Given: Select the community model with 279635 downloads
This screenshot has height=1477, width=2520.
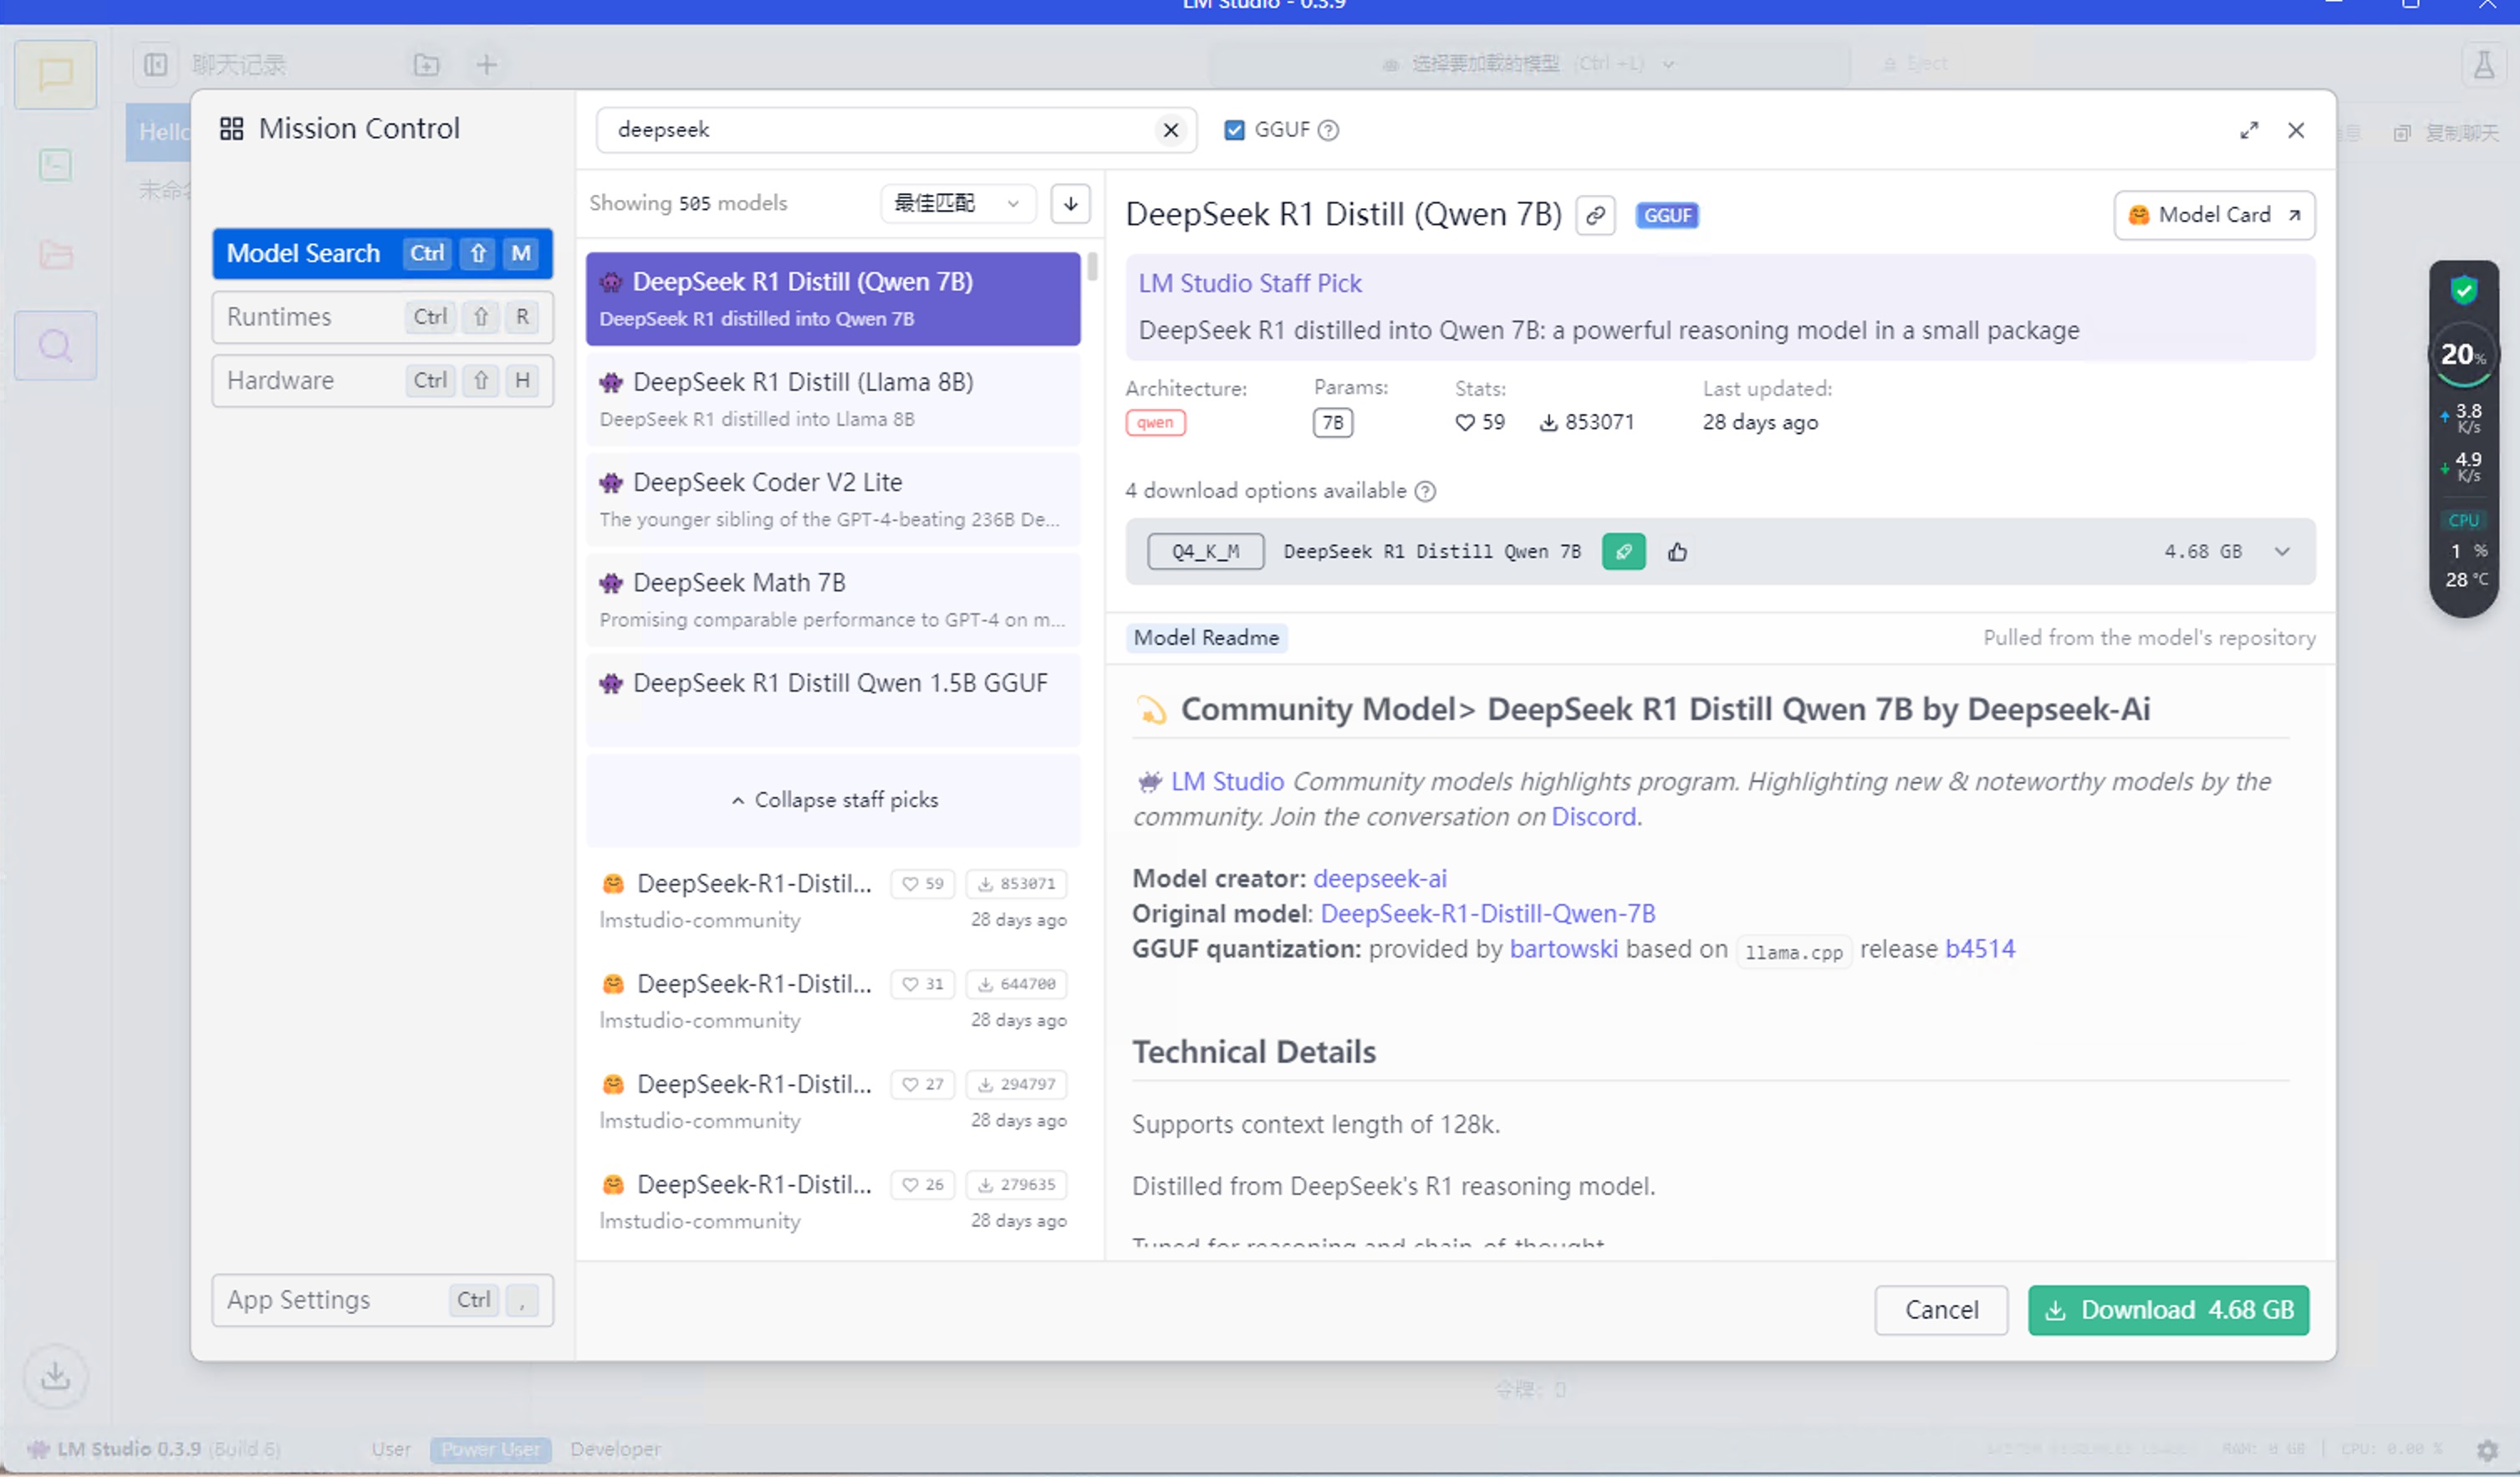Looking at the screenshot, I should 833,1202.
